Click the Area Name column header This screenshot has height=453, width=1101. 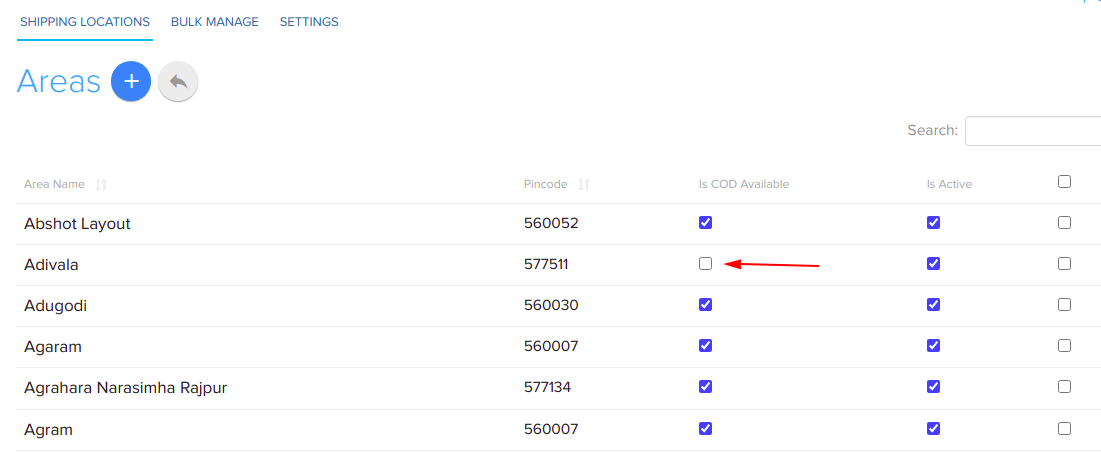coord(54,185)
